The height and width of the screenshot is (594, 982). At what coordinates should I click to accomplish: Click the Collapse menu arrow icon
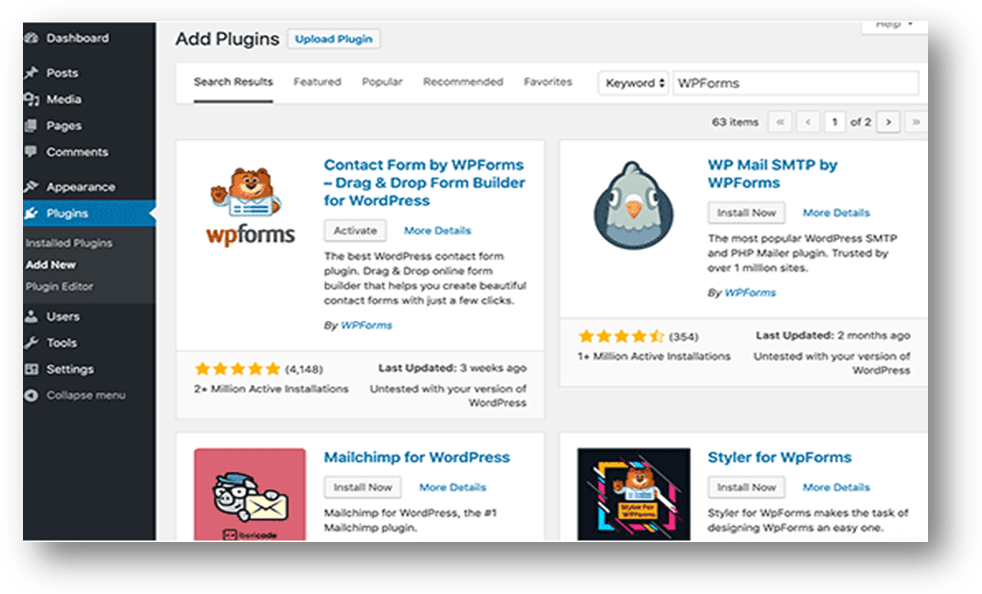31,395
